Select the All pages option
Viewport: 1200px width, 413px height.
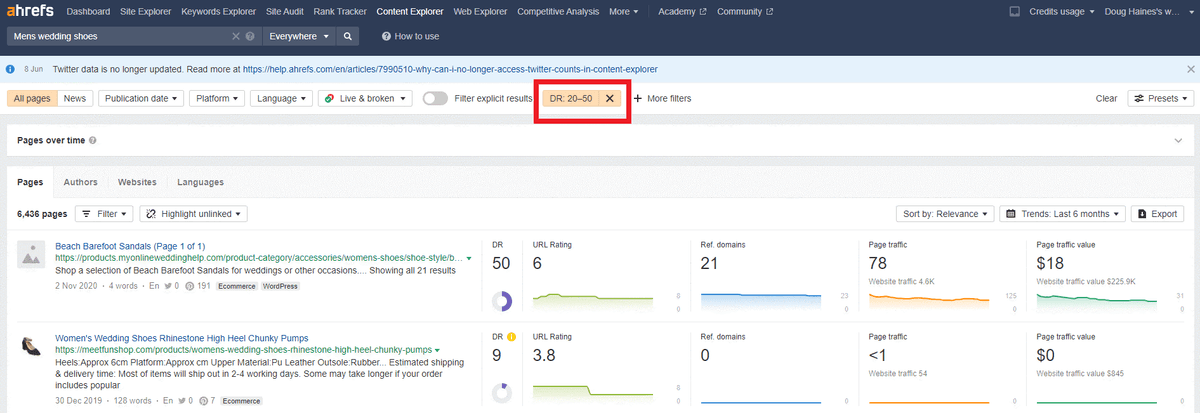(32, 98)
